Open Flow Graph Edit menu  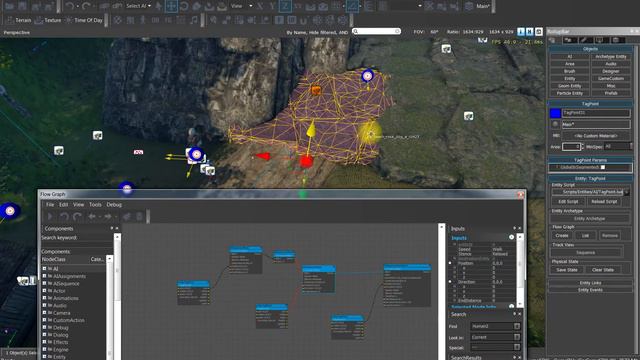pos(64,204)
